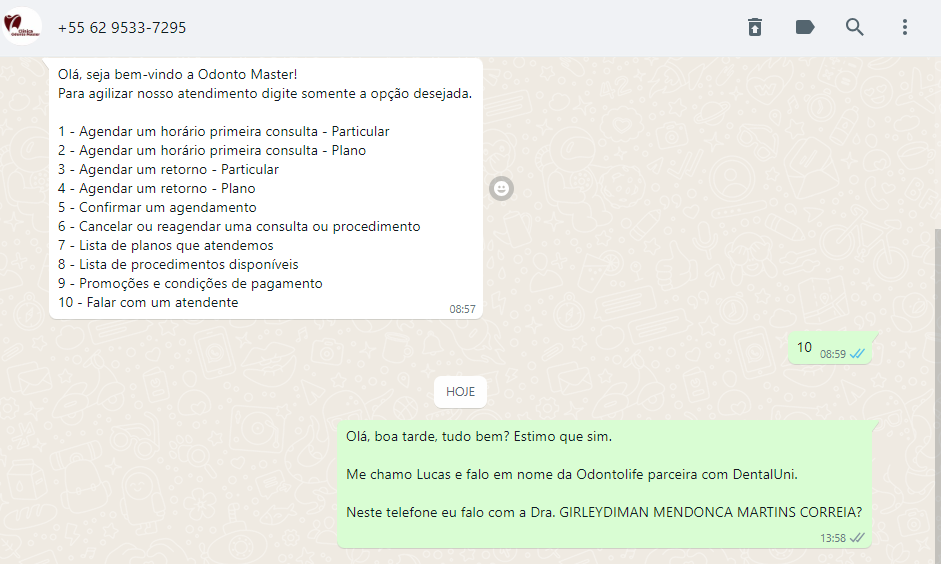This screenshot has height=564, width=941.
Task: Click the double check marks on "10" message
Action: tap(858, 354)
